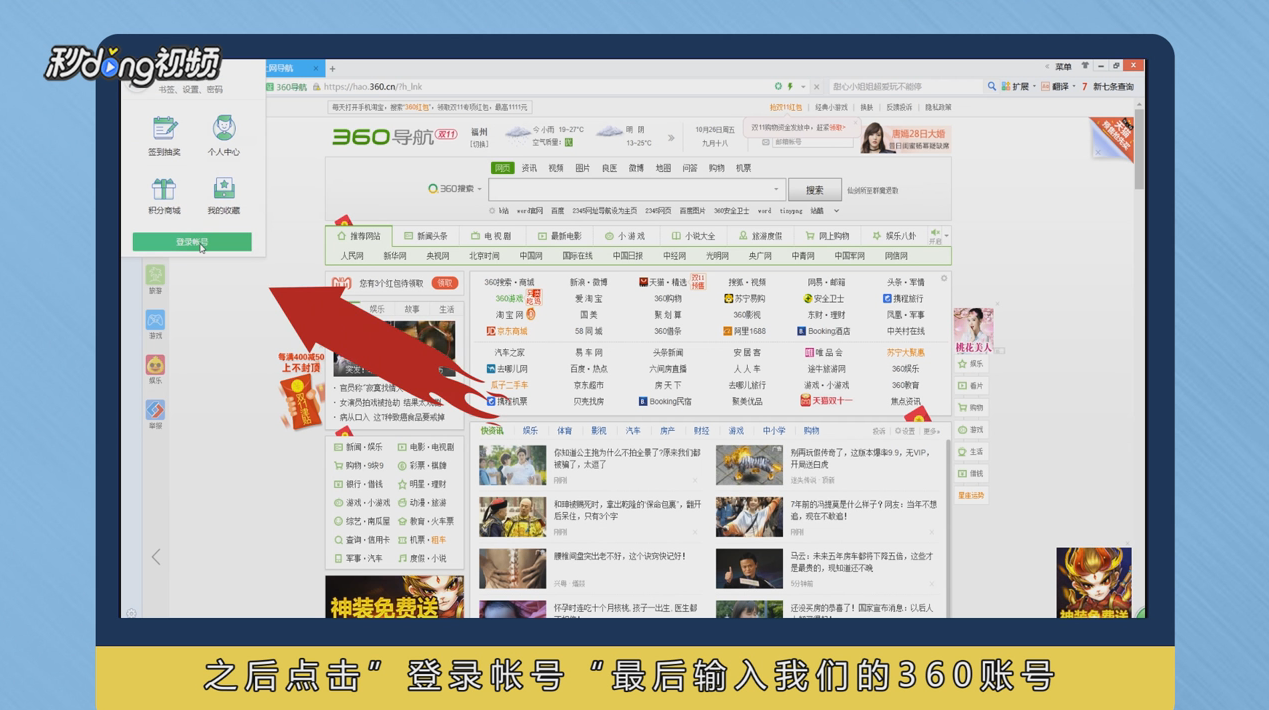Open news 设置 gear option
The height and width of the screenshot is (710, 1269).
tap(905, 431)
